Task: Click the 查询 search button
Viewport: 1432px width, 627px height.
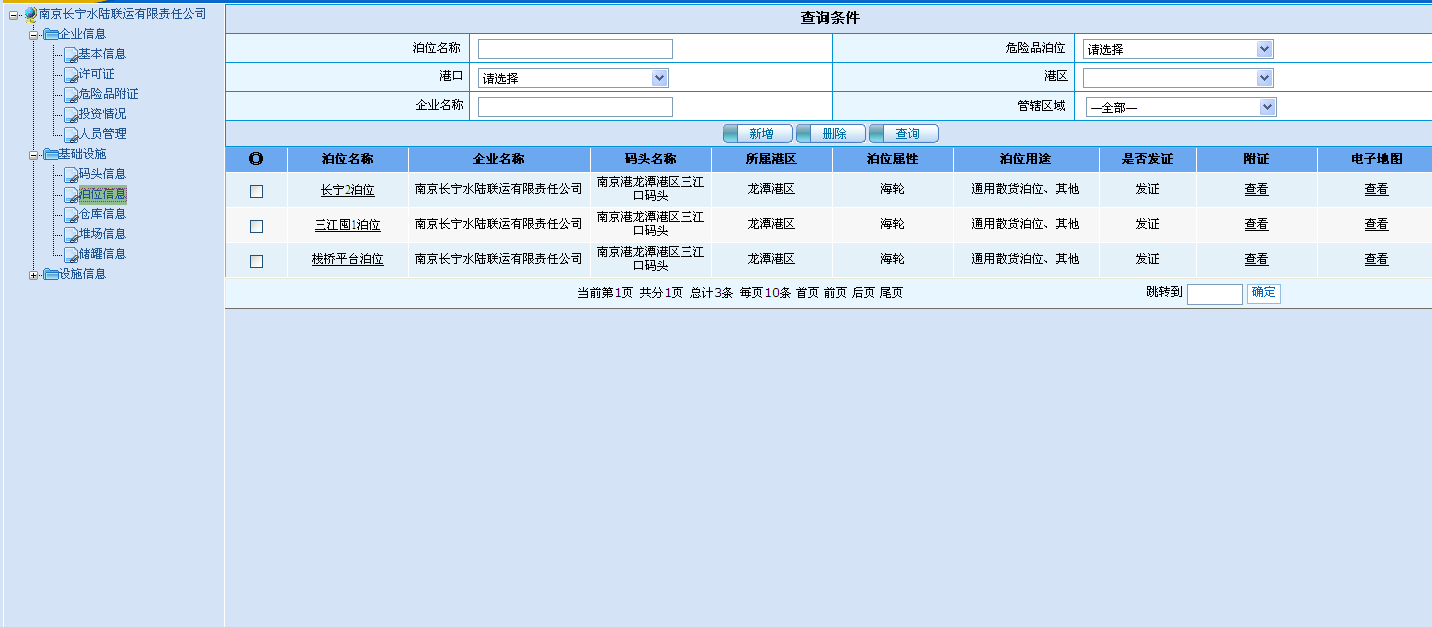Action: point(904,134)
